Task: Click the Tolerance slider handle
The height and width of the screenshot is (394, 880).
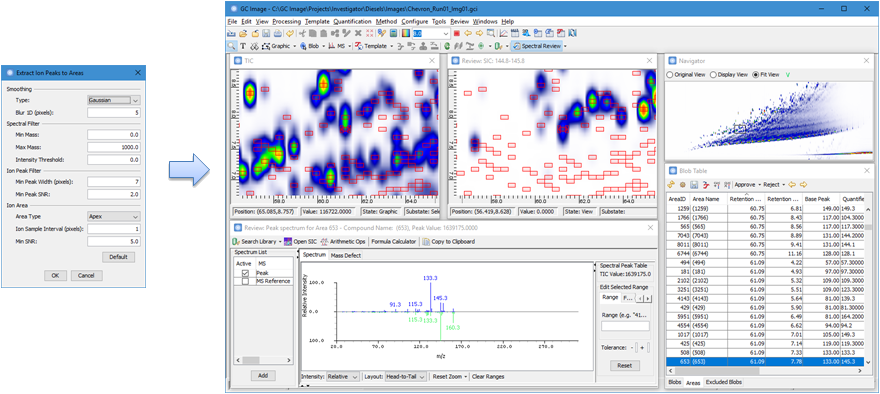Action: (x=636, y=347)
